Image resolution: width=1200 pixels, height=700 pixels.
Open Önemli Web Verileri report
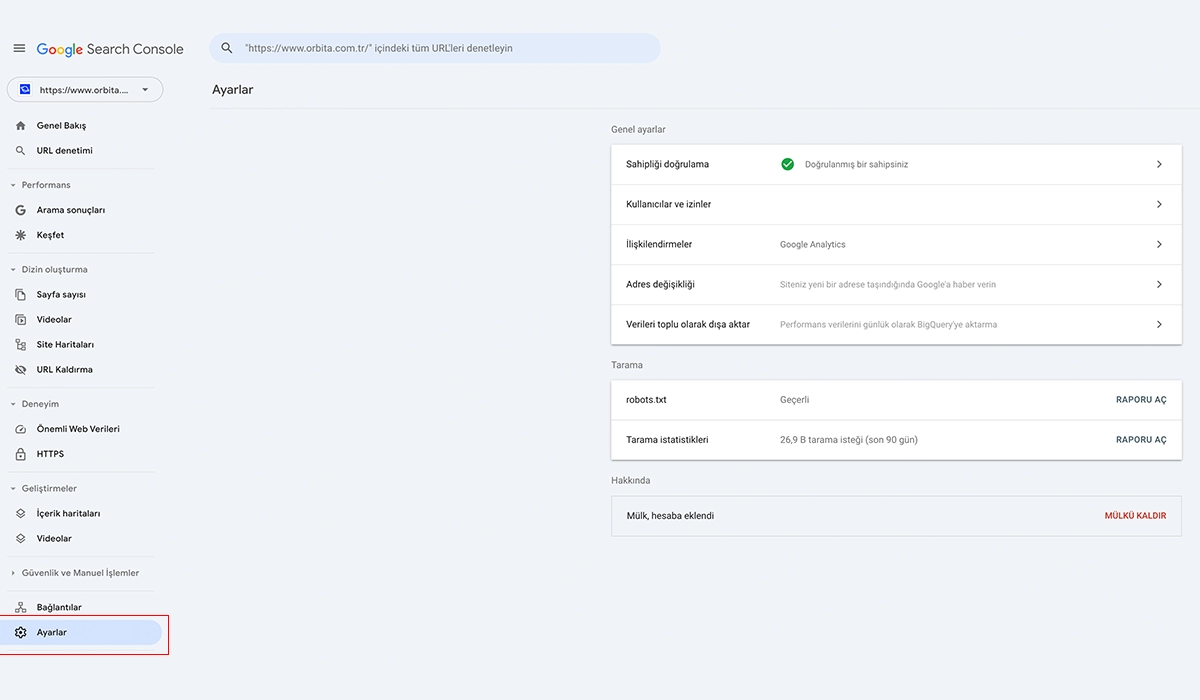coord(80,429)
